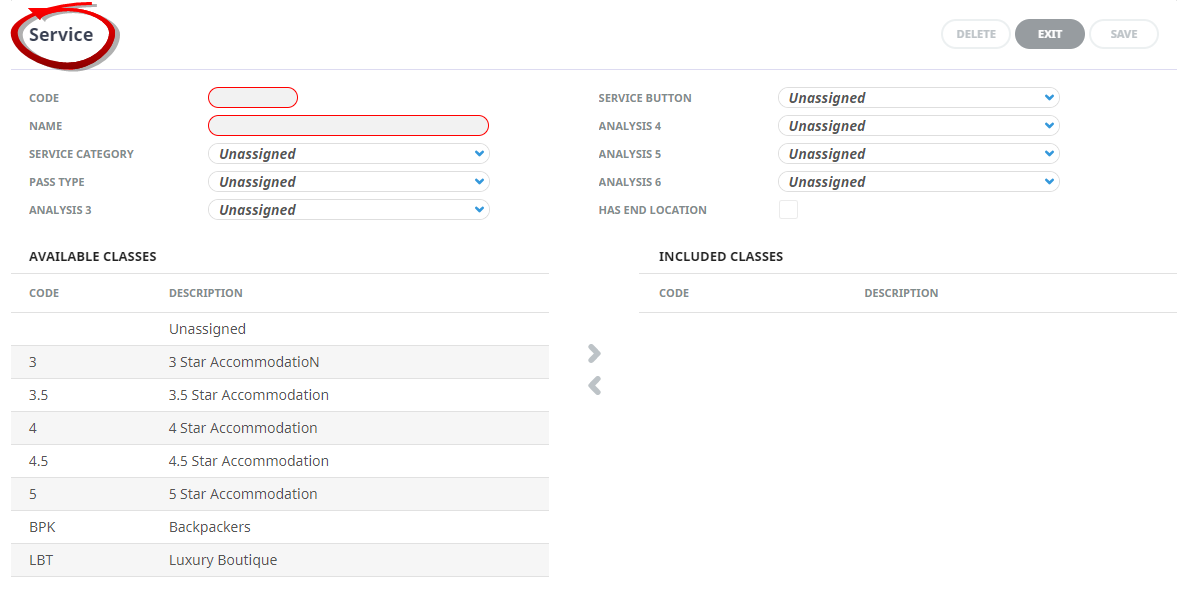The height and width of the screenshot is (605, 1177).
Task: Expand the Analysis 6 dropdown
Action: [x=918, y=182]
